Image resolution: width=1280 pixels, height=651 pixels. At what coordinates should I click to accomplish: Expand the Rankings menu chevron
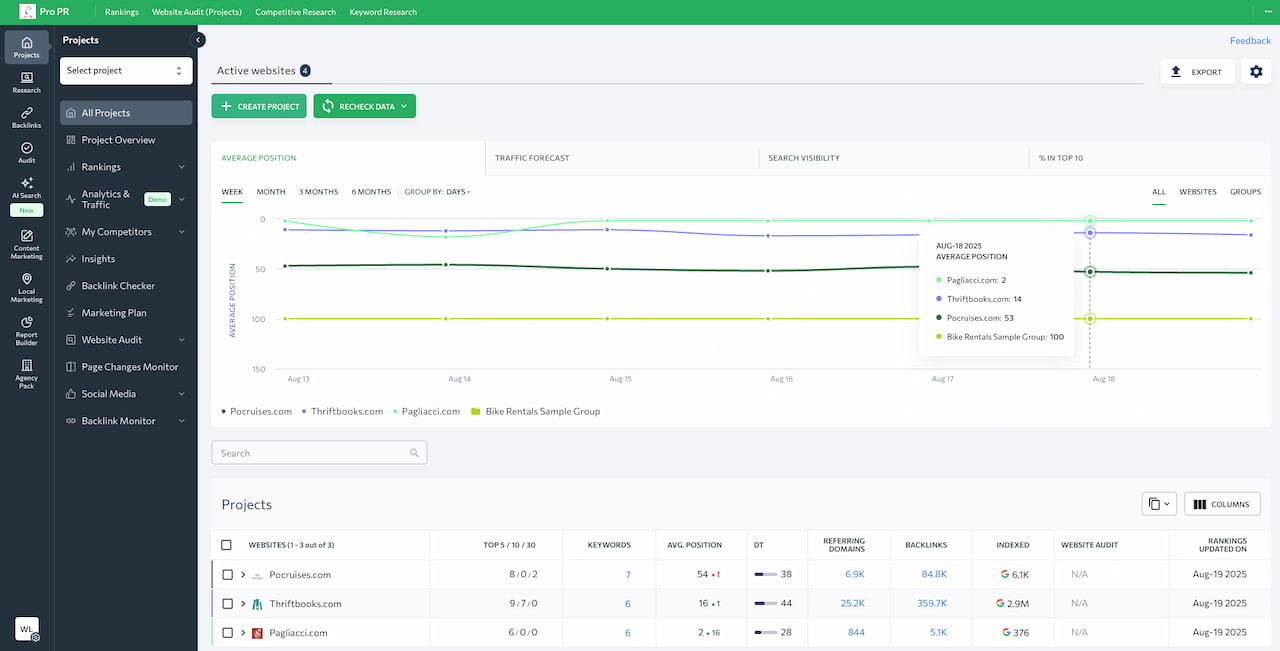pyautogui.click(x=181, y=167)
